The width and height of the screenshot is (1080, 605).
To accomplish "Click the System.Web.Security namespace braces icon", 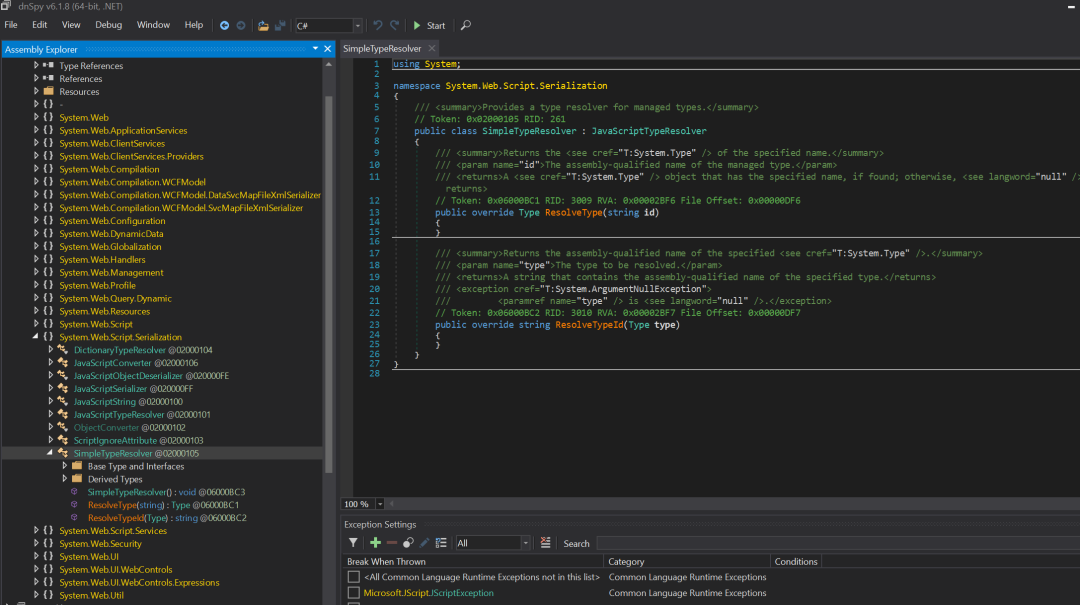I will [48, 544].
